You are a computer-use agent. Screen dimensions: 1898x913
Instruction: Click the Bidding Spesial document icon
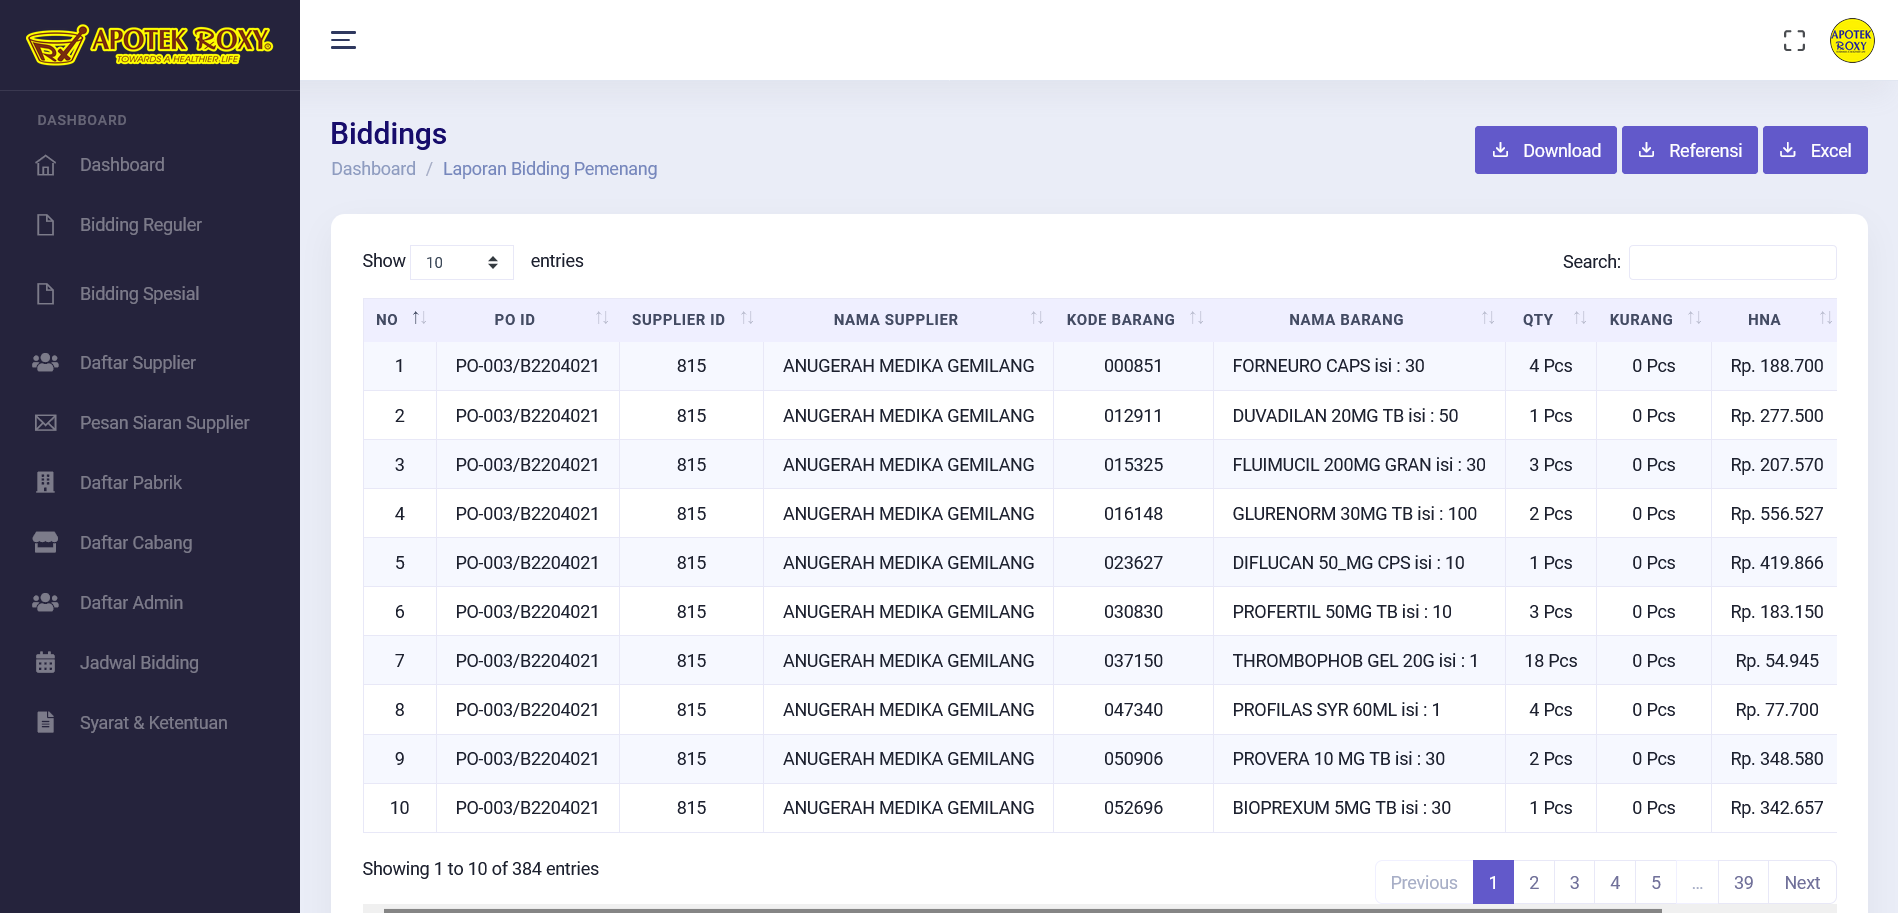(46, 294)
